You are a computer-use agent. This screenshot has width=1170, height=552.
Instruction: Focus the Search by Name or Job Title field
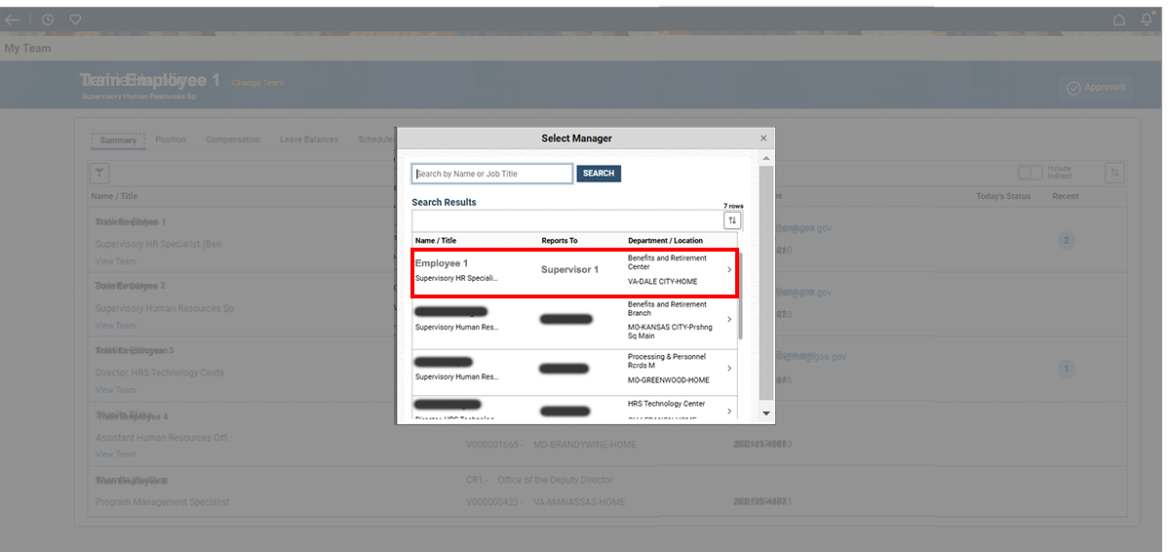pos(492,174)
